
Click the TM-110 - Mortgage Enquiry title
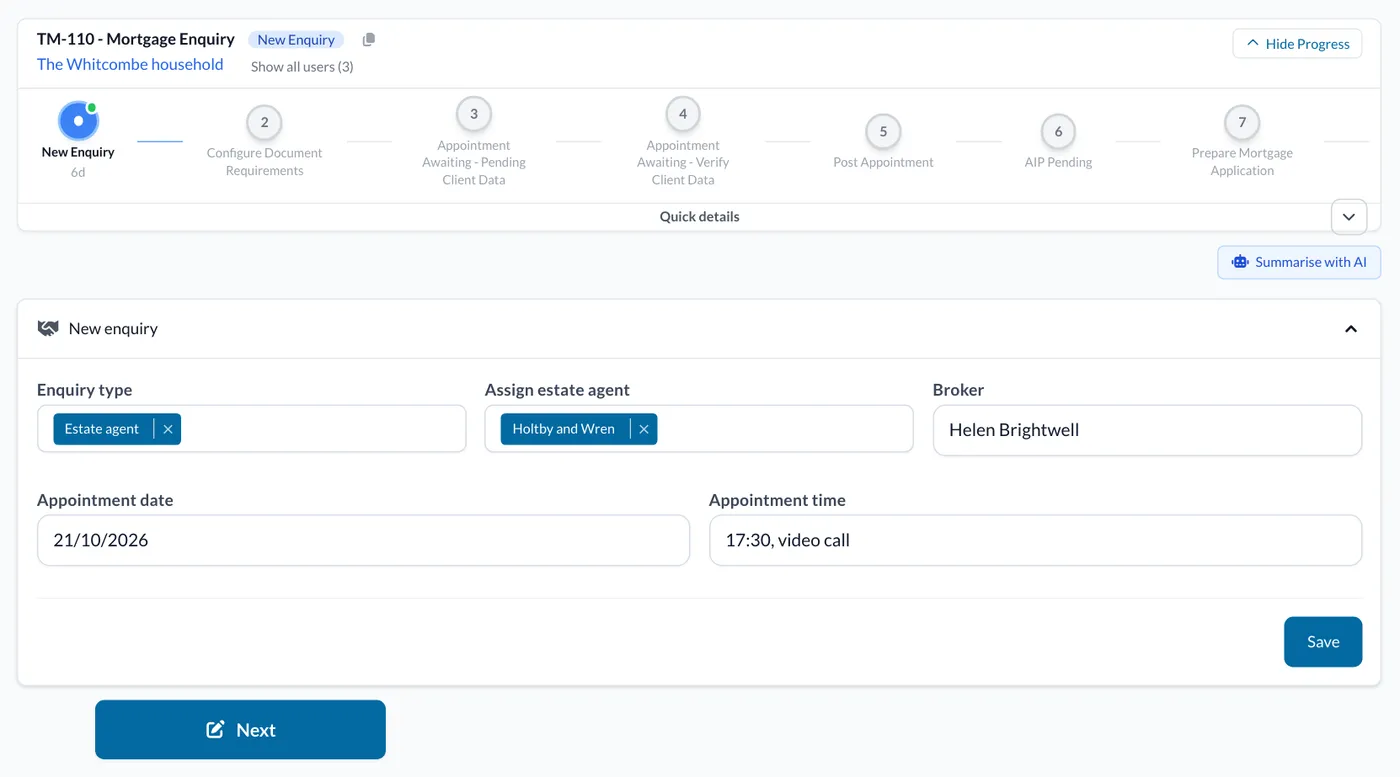(x=136, y=39)
